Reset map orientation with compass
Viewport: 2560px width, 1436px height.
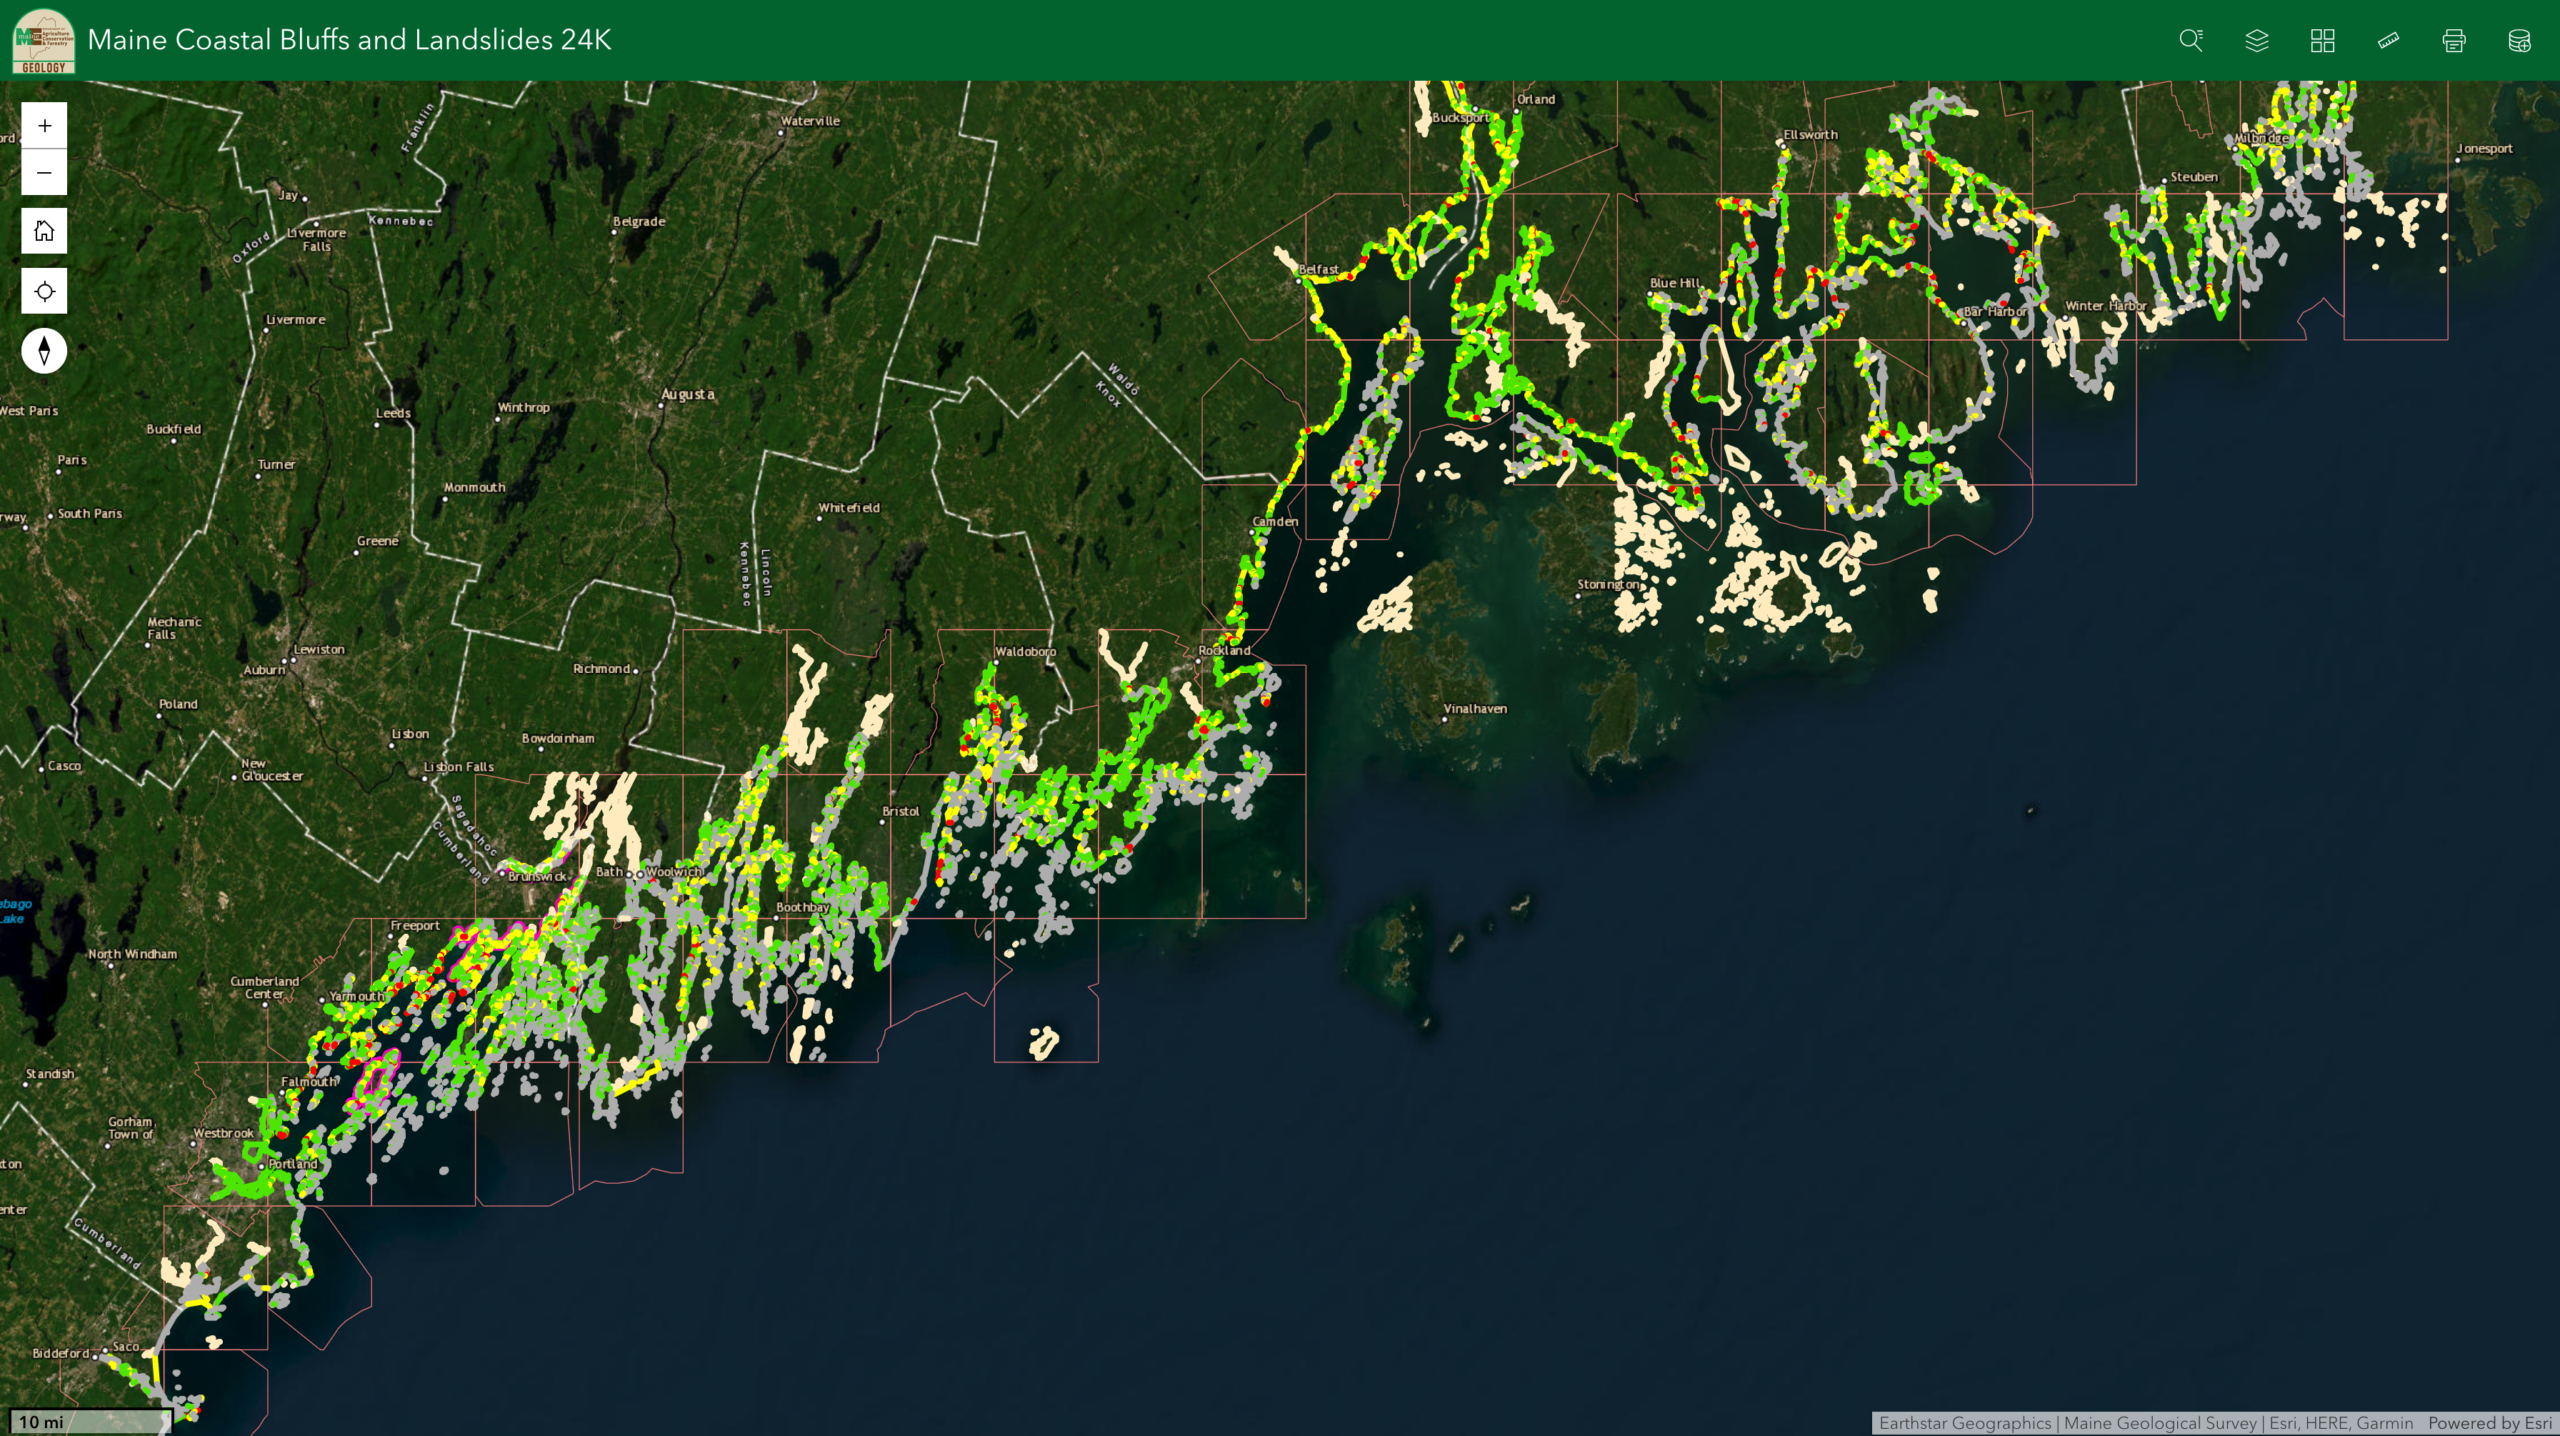(44, 351)
